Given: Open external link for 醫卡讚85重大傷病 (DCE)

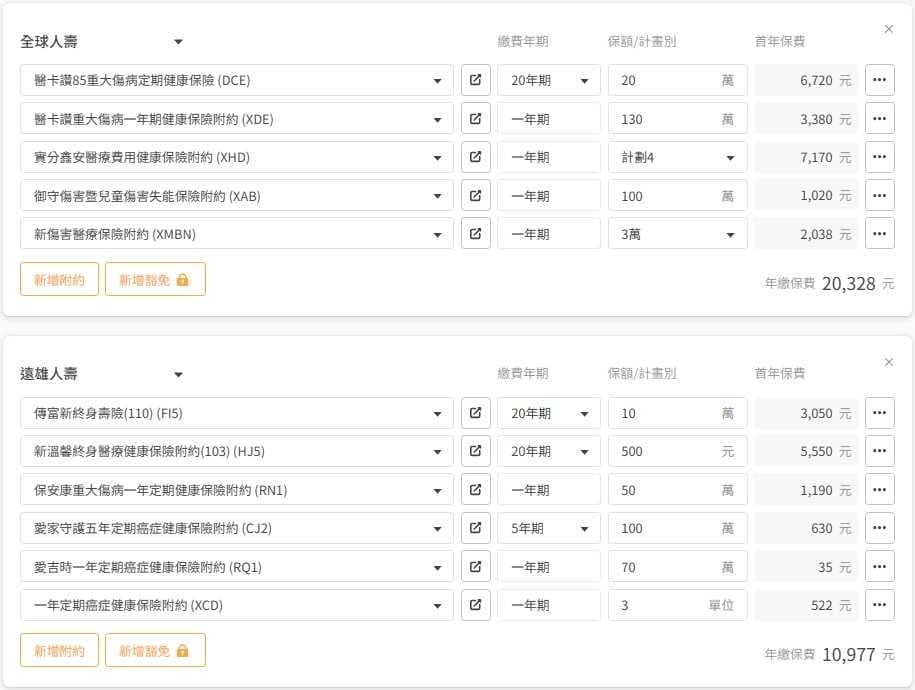Looking at the screenshot, I should [x=476, y=80].
